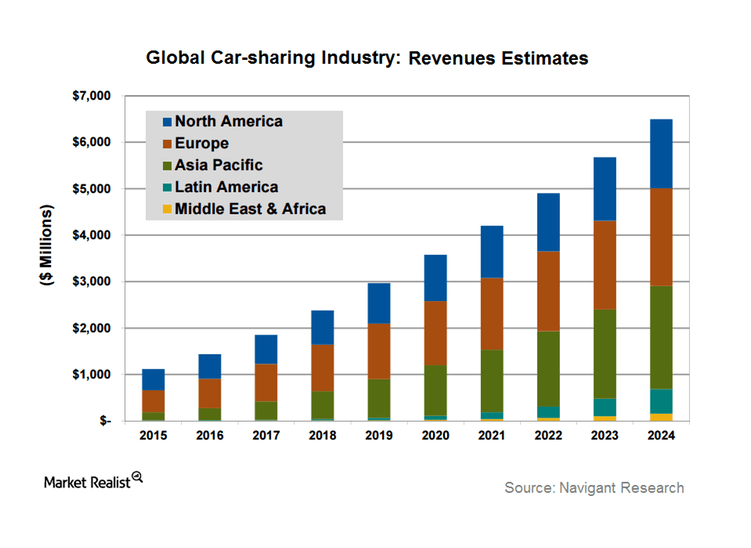Image resolution: width=751 pixels, height=548 pixels.
Task: Click the Europe segment of the 2024 bar
Action: (x=658, y=237)
